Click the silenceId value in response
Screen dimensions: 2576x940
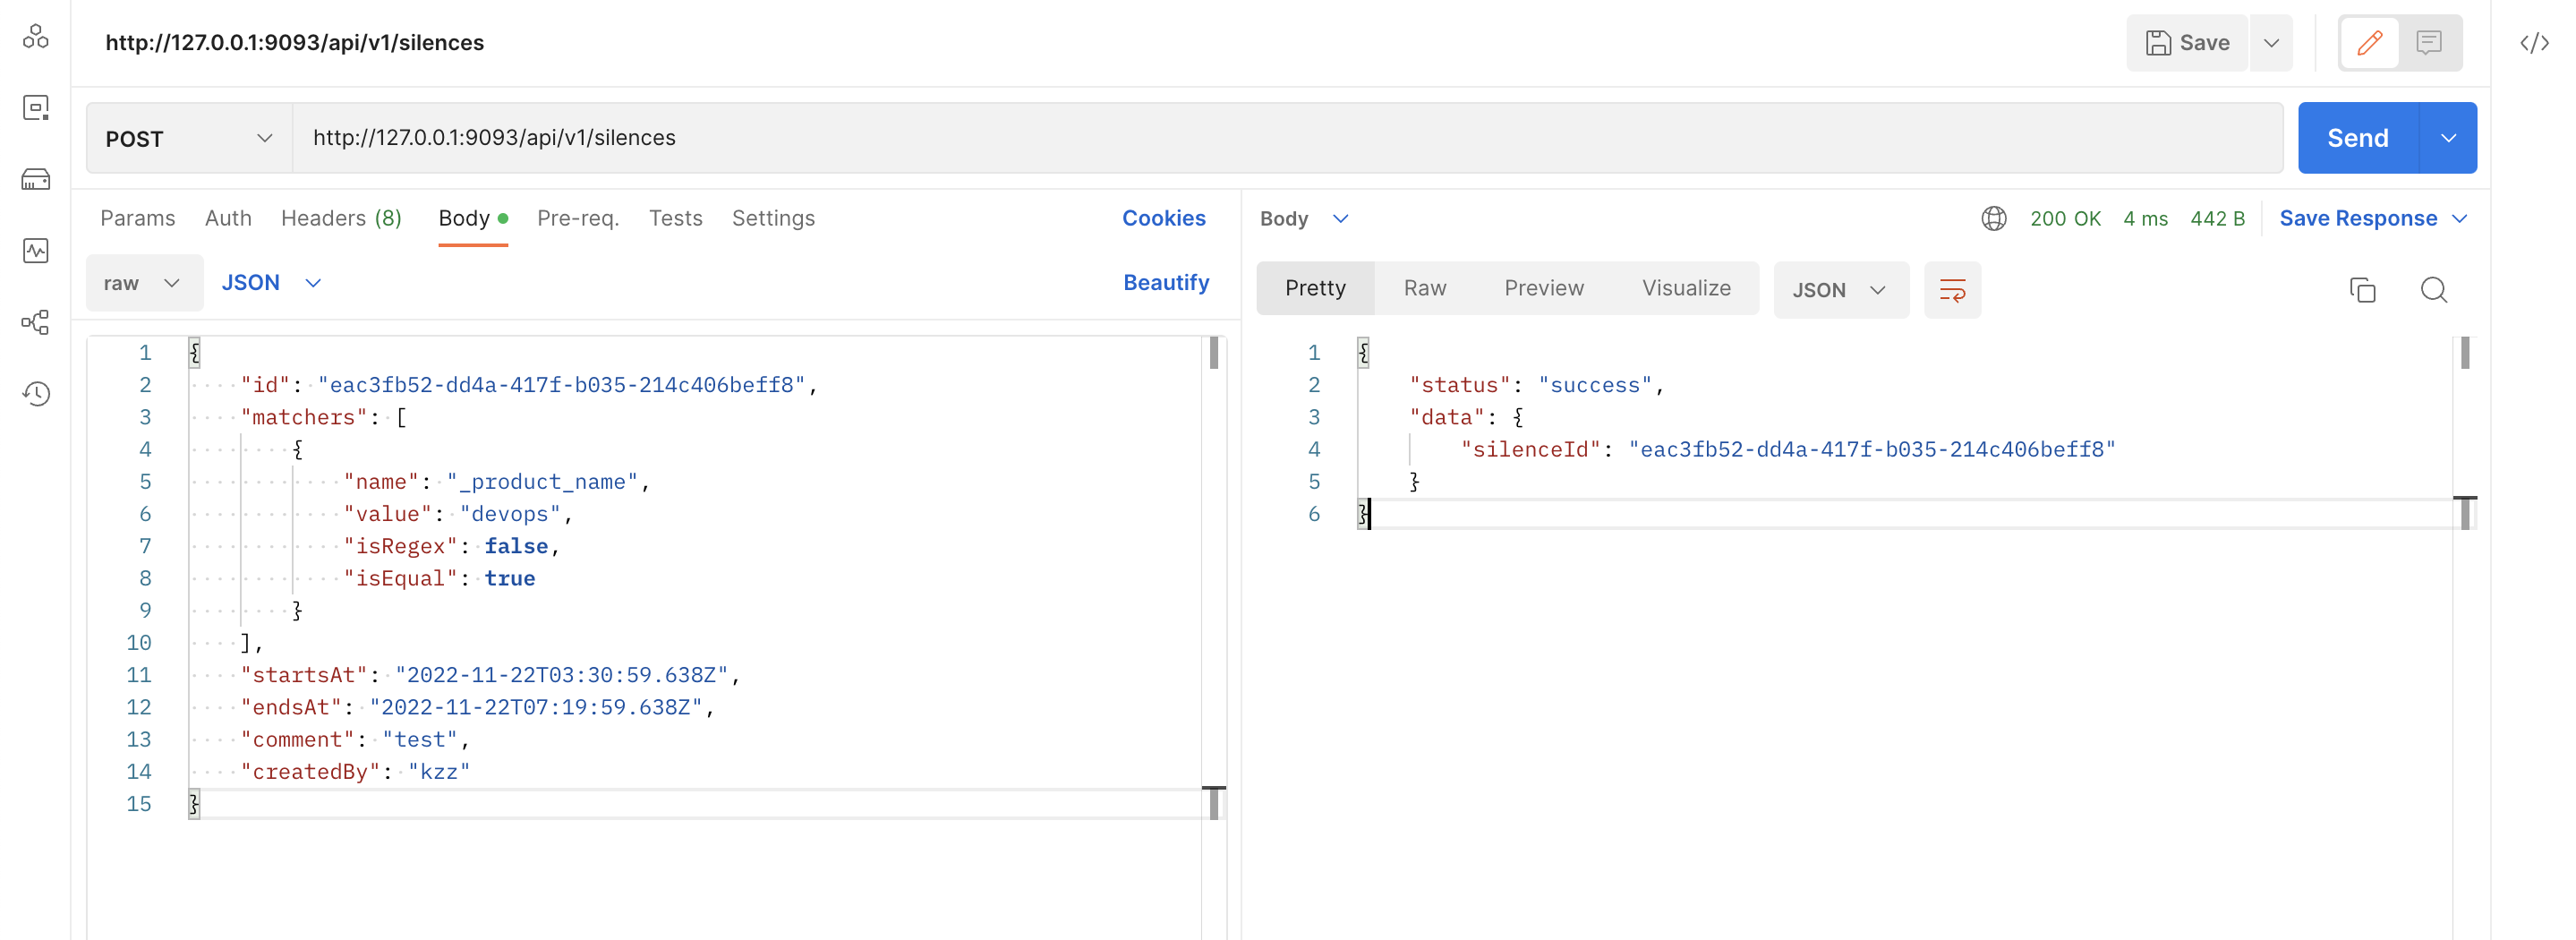(x=1872, y=450)
